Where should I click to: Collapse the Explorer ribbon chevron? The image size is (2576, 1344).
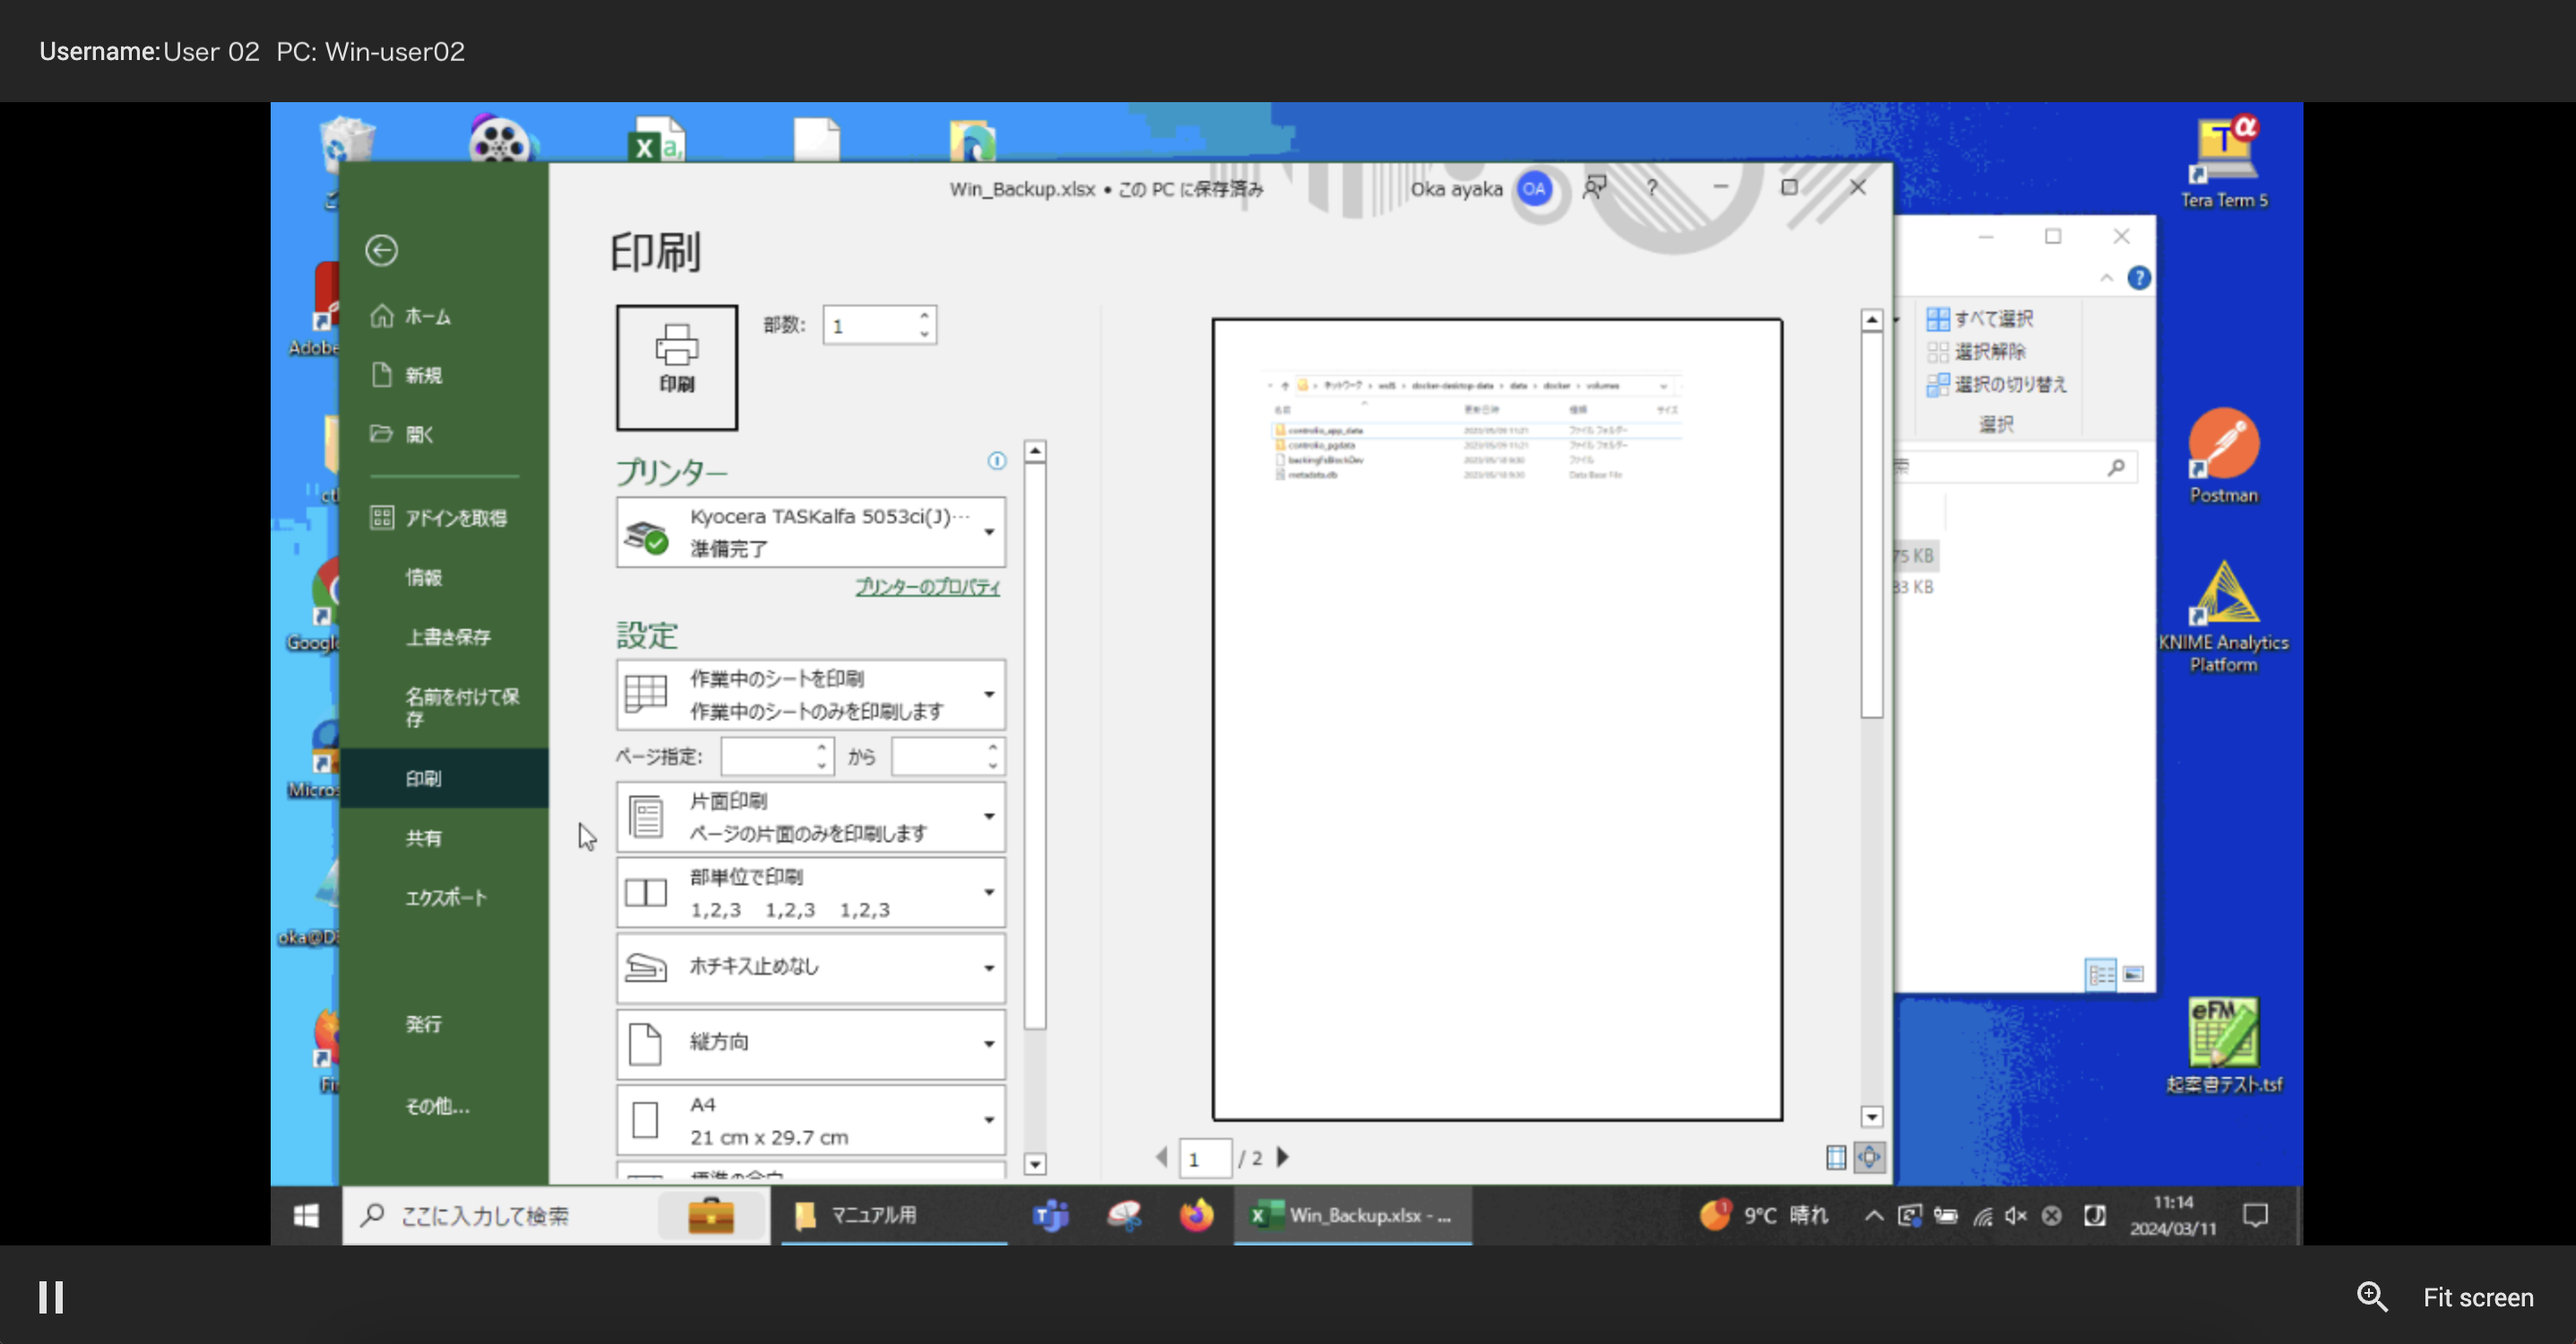2107,278
